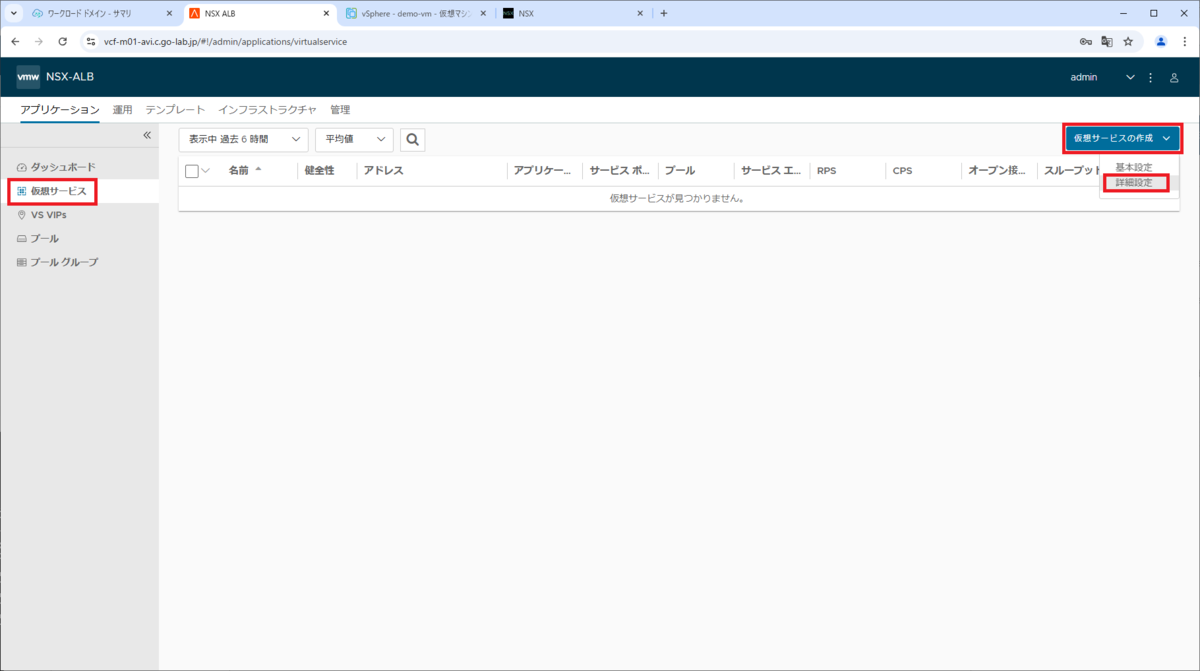Open a new browser tab
Screen dimensions: 1200x671
pos(664,13)
